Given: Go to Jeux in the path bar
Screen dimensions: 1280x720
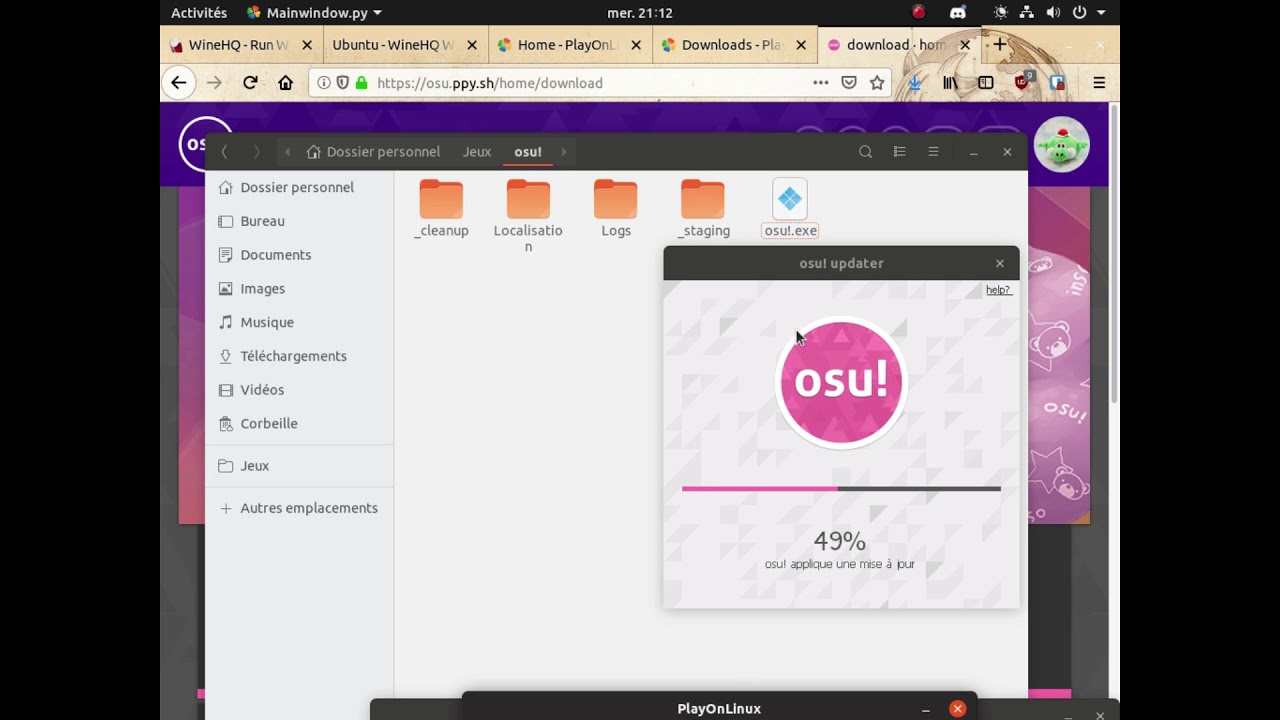Looking at the screenshot, I should click(477, 152).
